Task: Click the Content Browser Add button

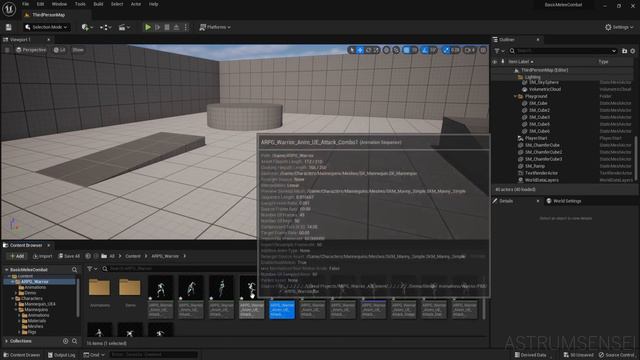Action: (17, 256)
